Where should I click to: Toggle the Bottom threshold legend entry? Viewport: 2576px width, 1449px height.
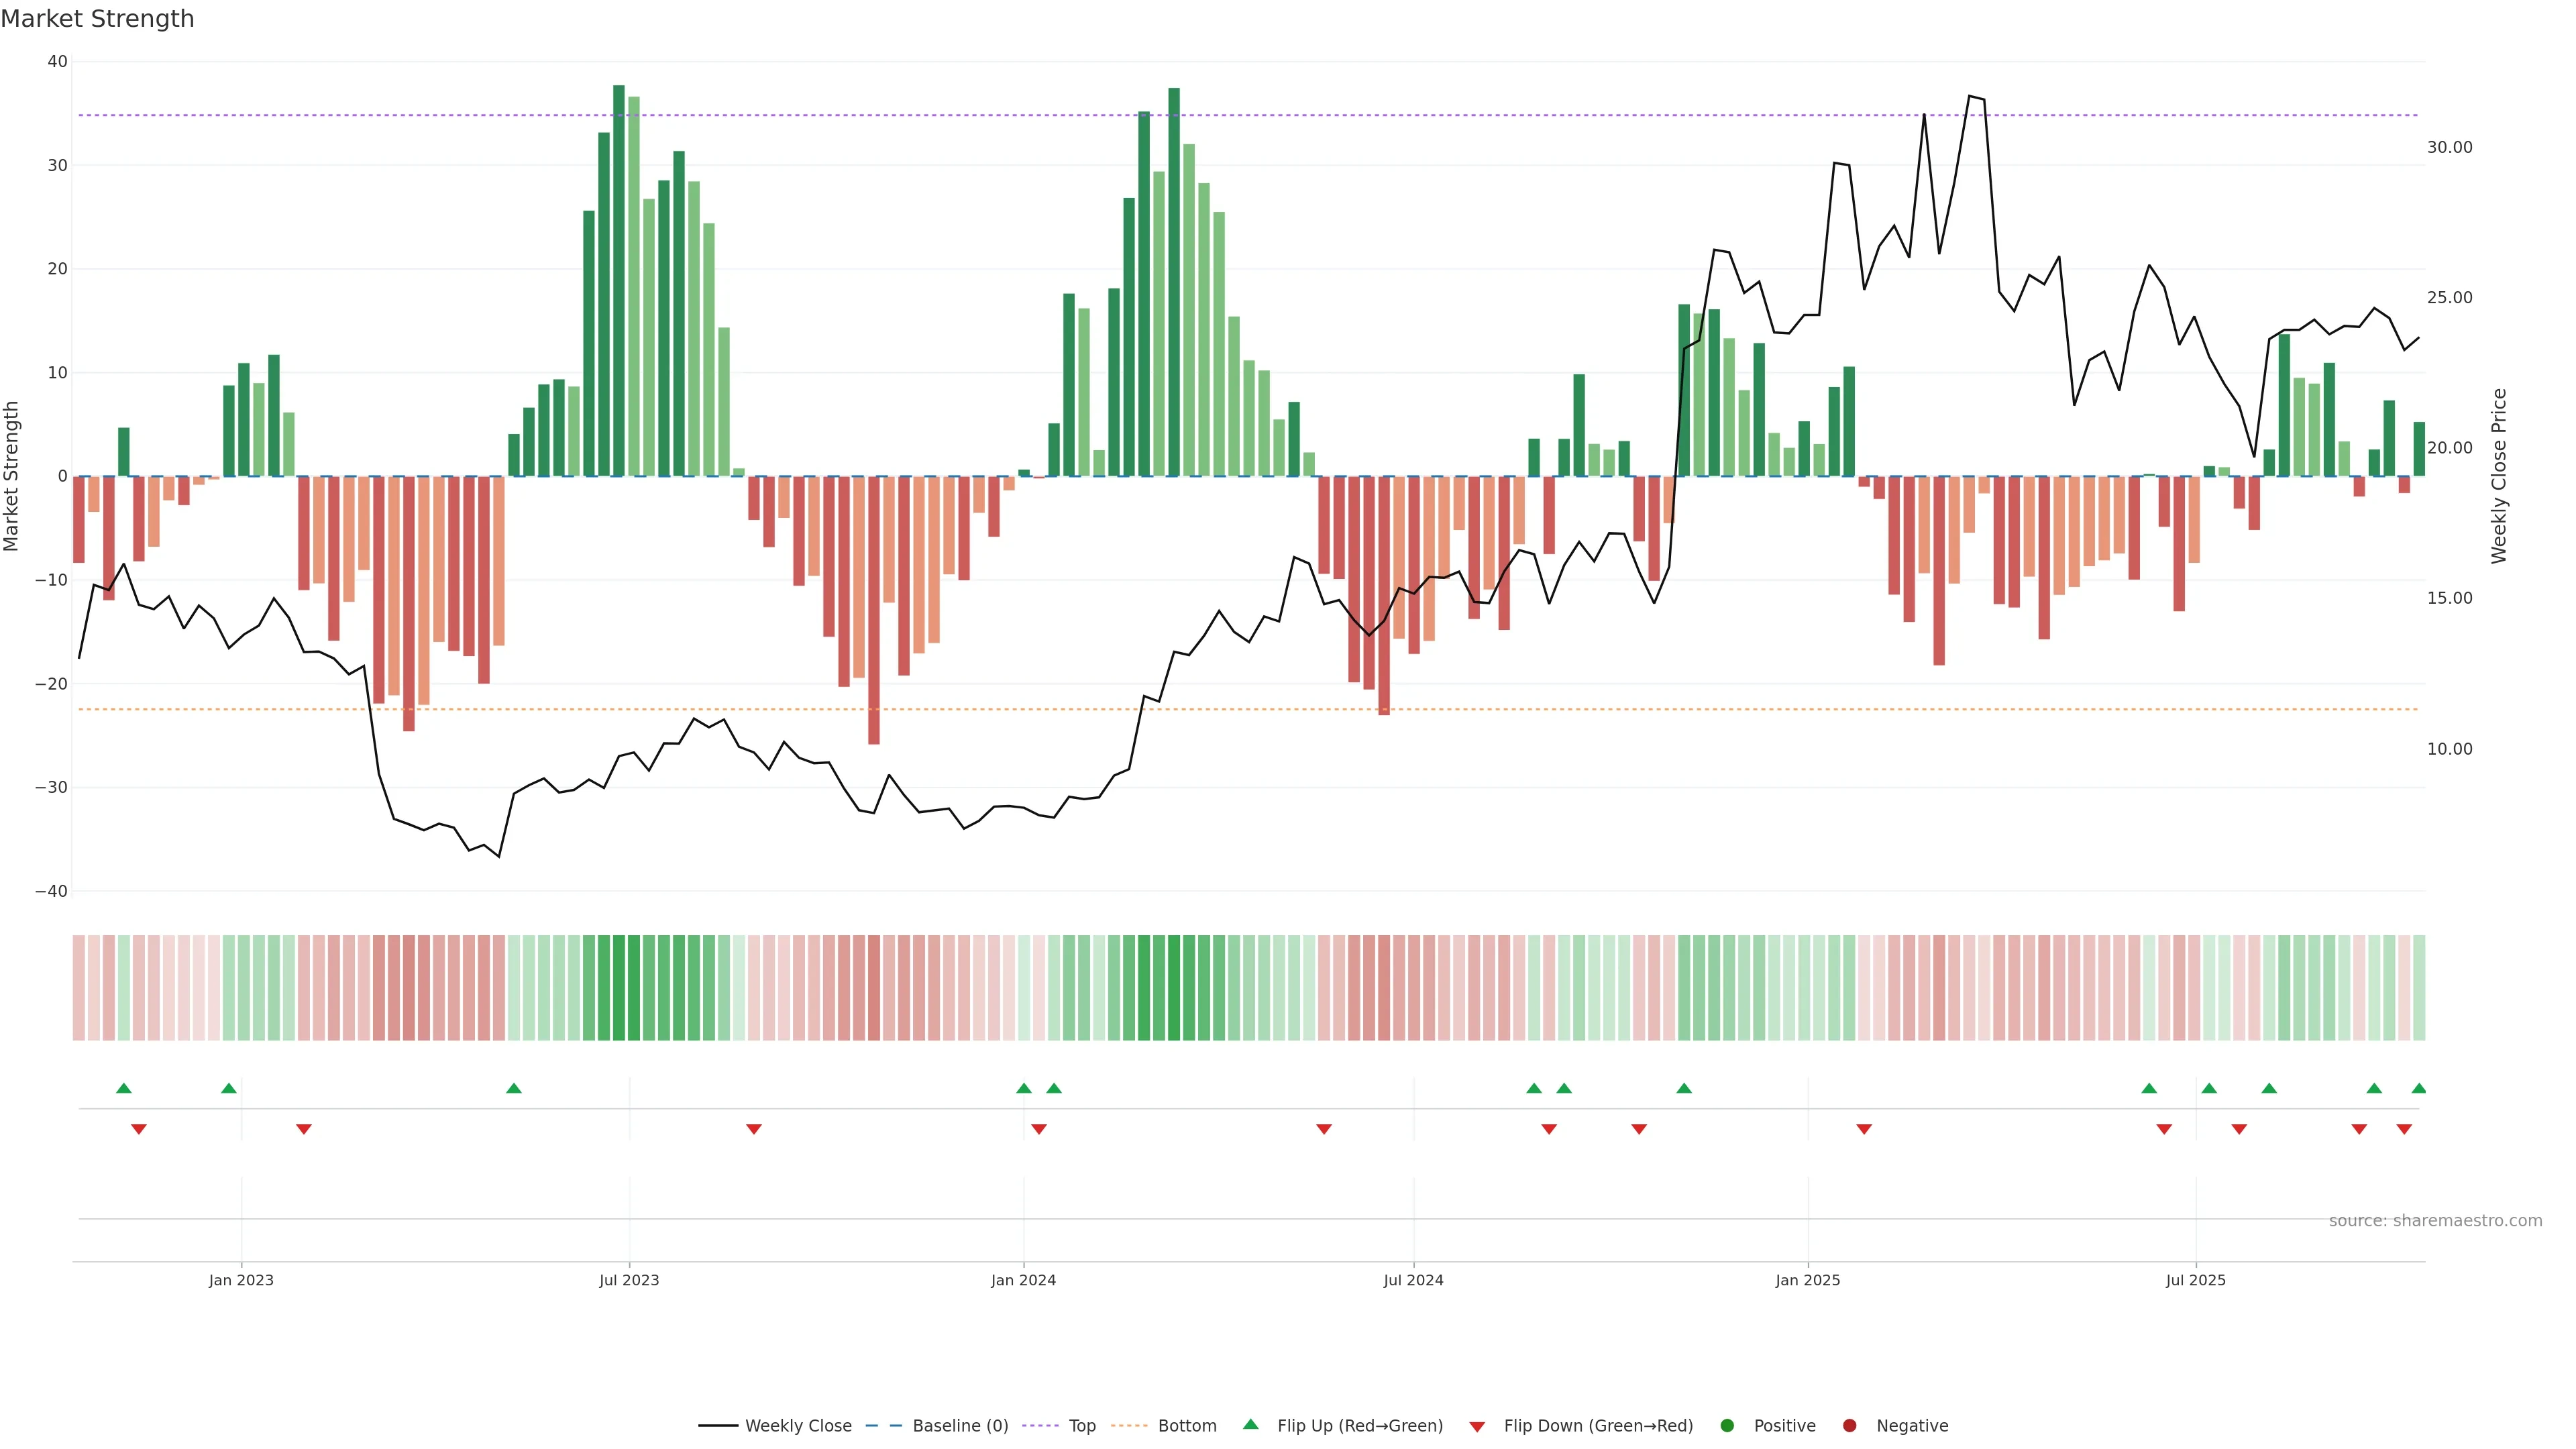[1187, 1425]
